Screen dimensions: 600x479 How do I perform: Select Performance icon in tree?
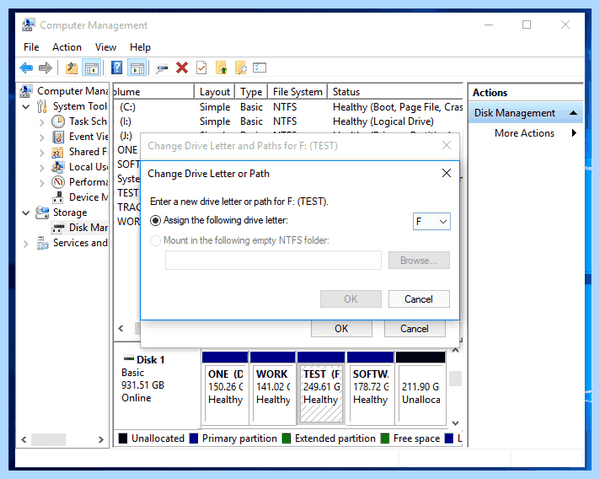coord(58,182)
